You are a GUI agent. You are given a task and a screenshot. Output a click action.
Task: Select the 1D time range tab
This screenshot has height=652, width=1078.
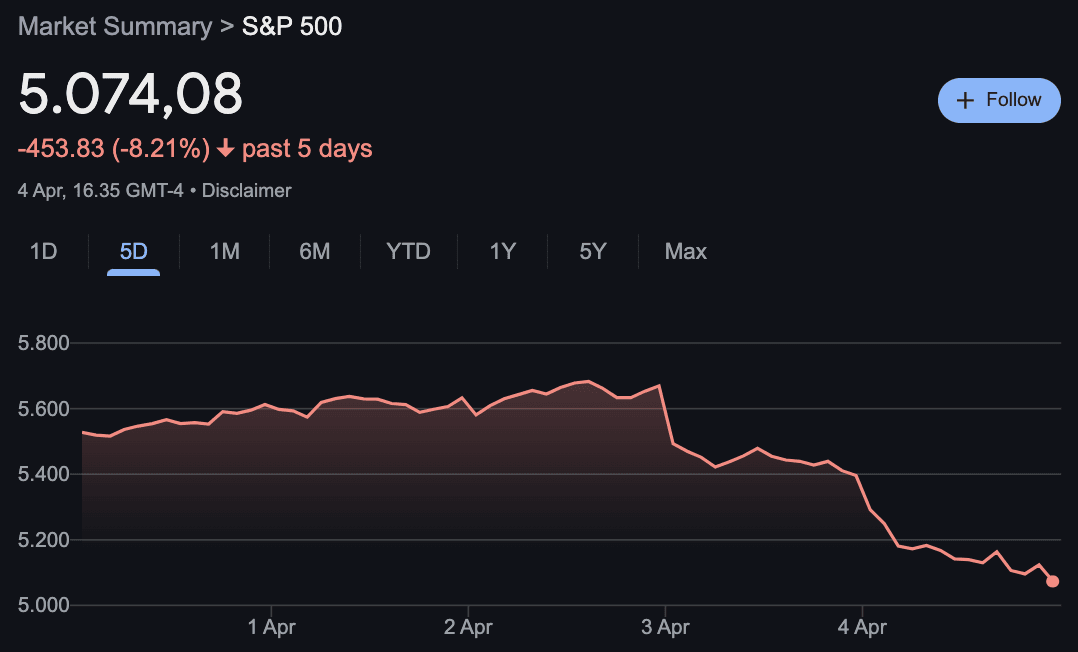[44, 252]
